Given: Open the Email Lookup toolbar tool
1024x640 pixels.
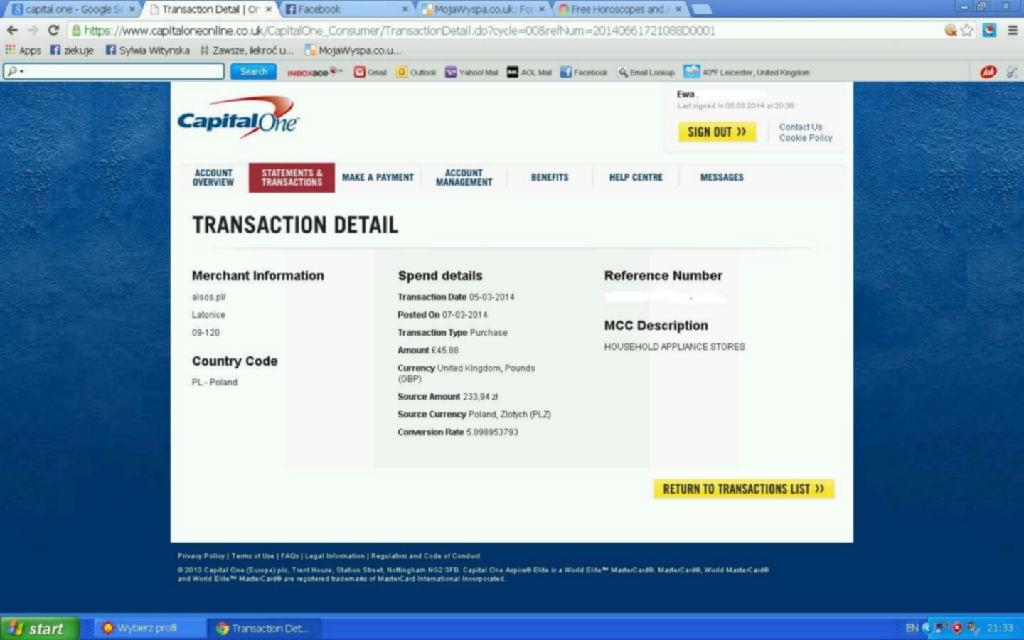Looking at the screenshot, I should tap(646, 72).
